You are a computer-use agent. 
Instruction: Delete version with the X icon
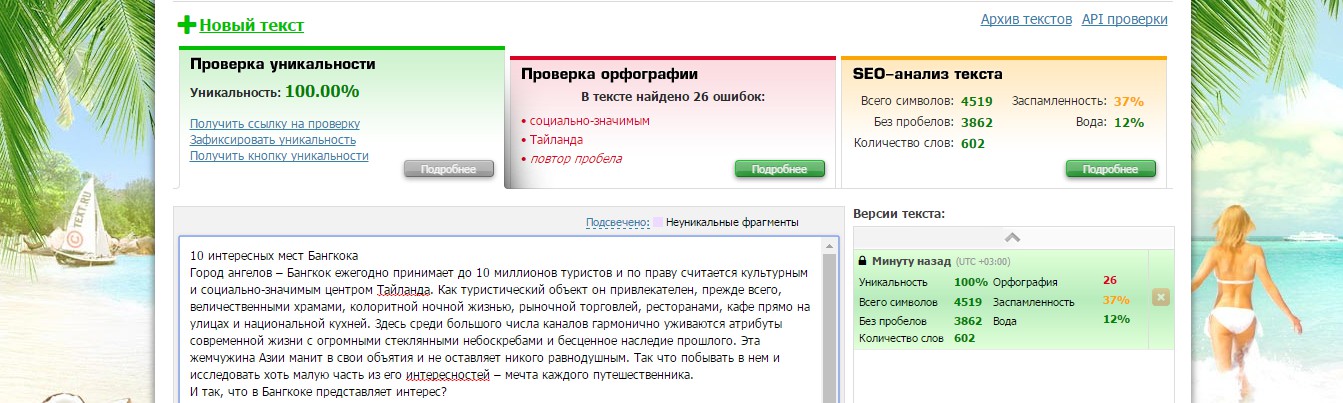[1160, 297]
